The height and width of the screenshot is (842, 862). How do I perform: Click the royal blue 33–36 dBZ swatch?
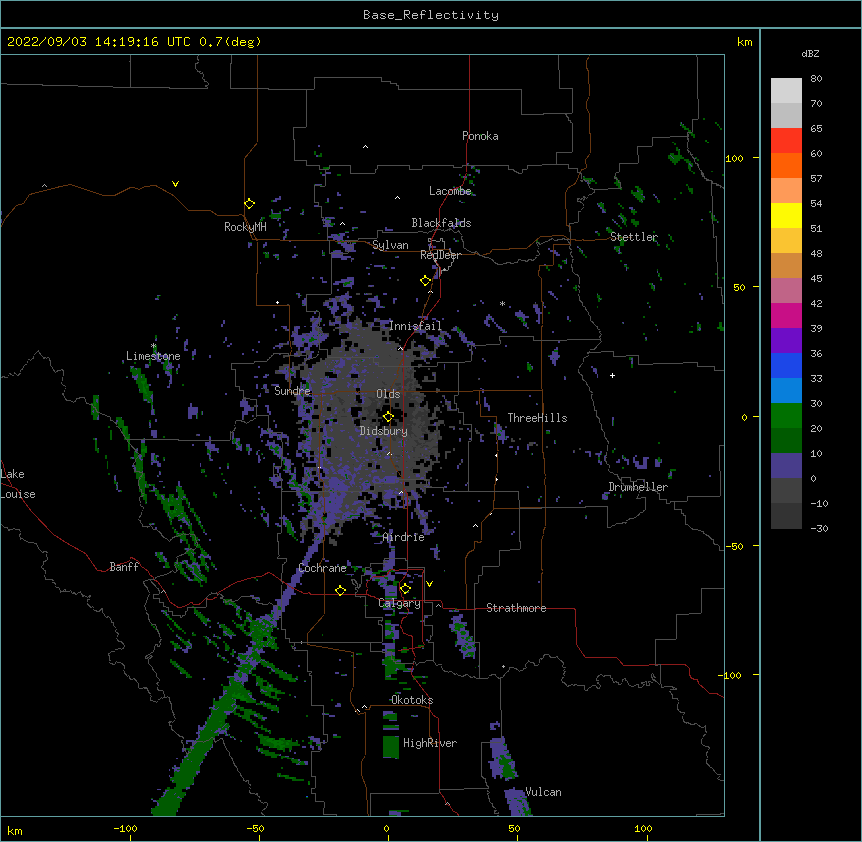click(x=786, y=365)
